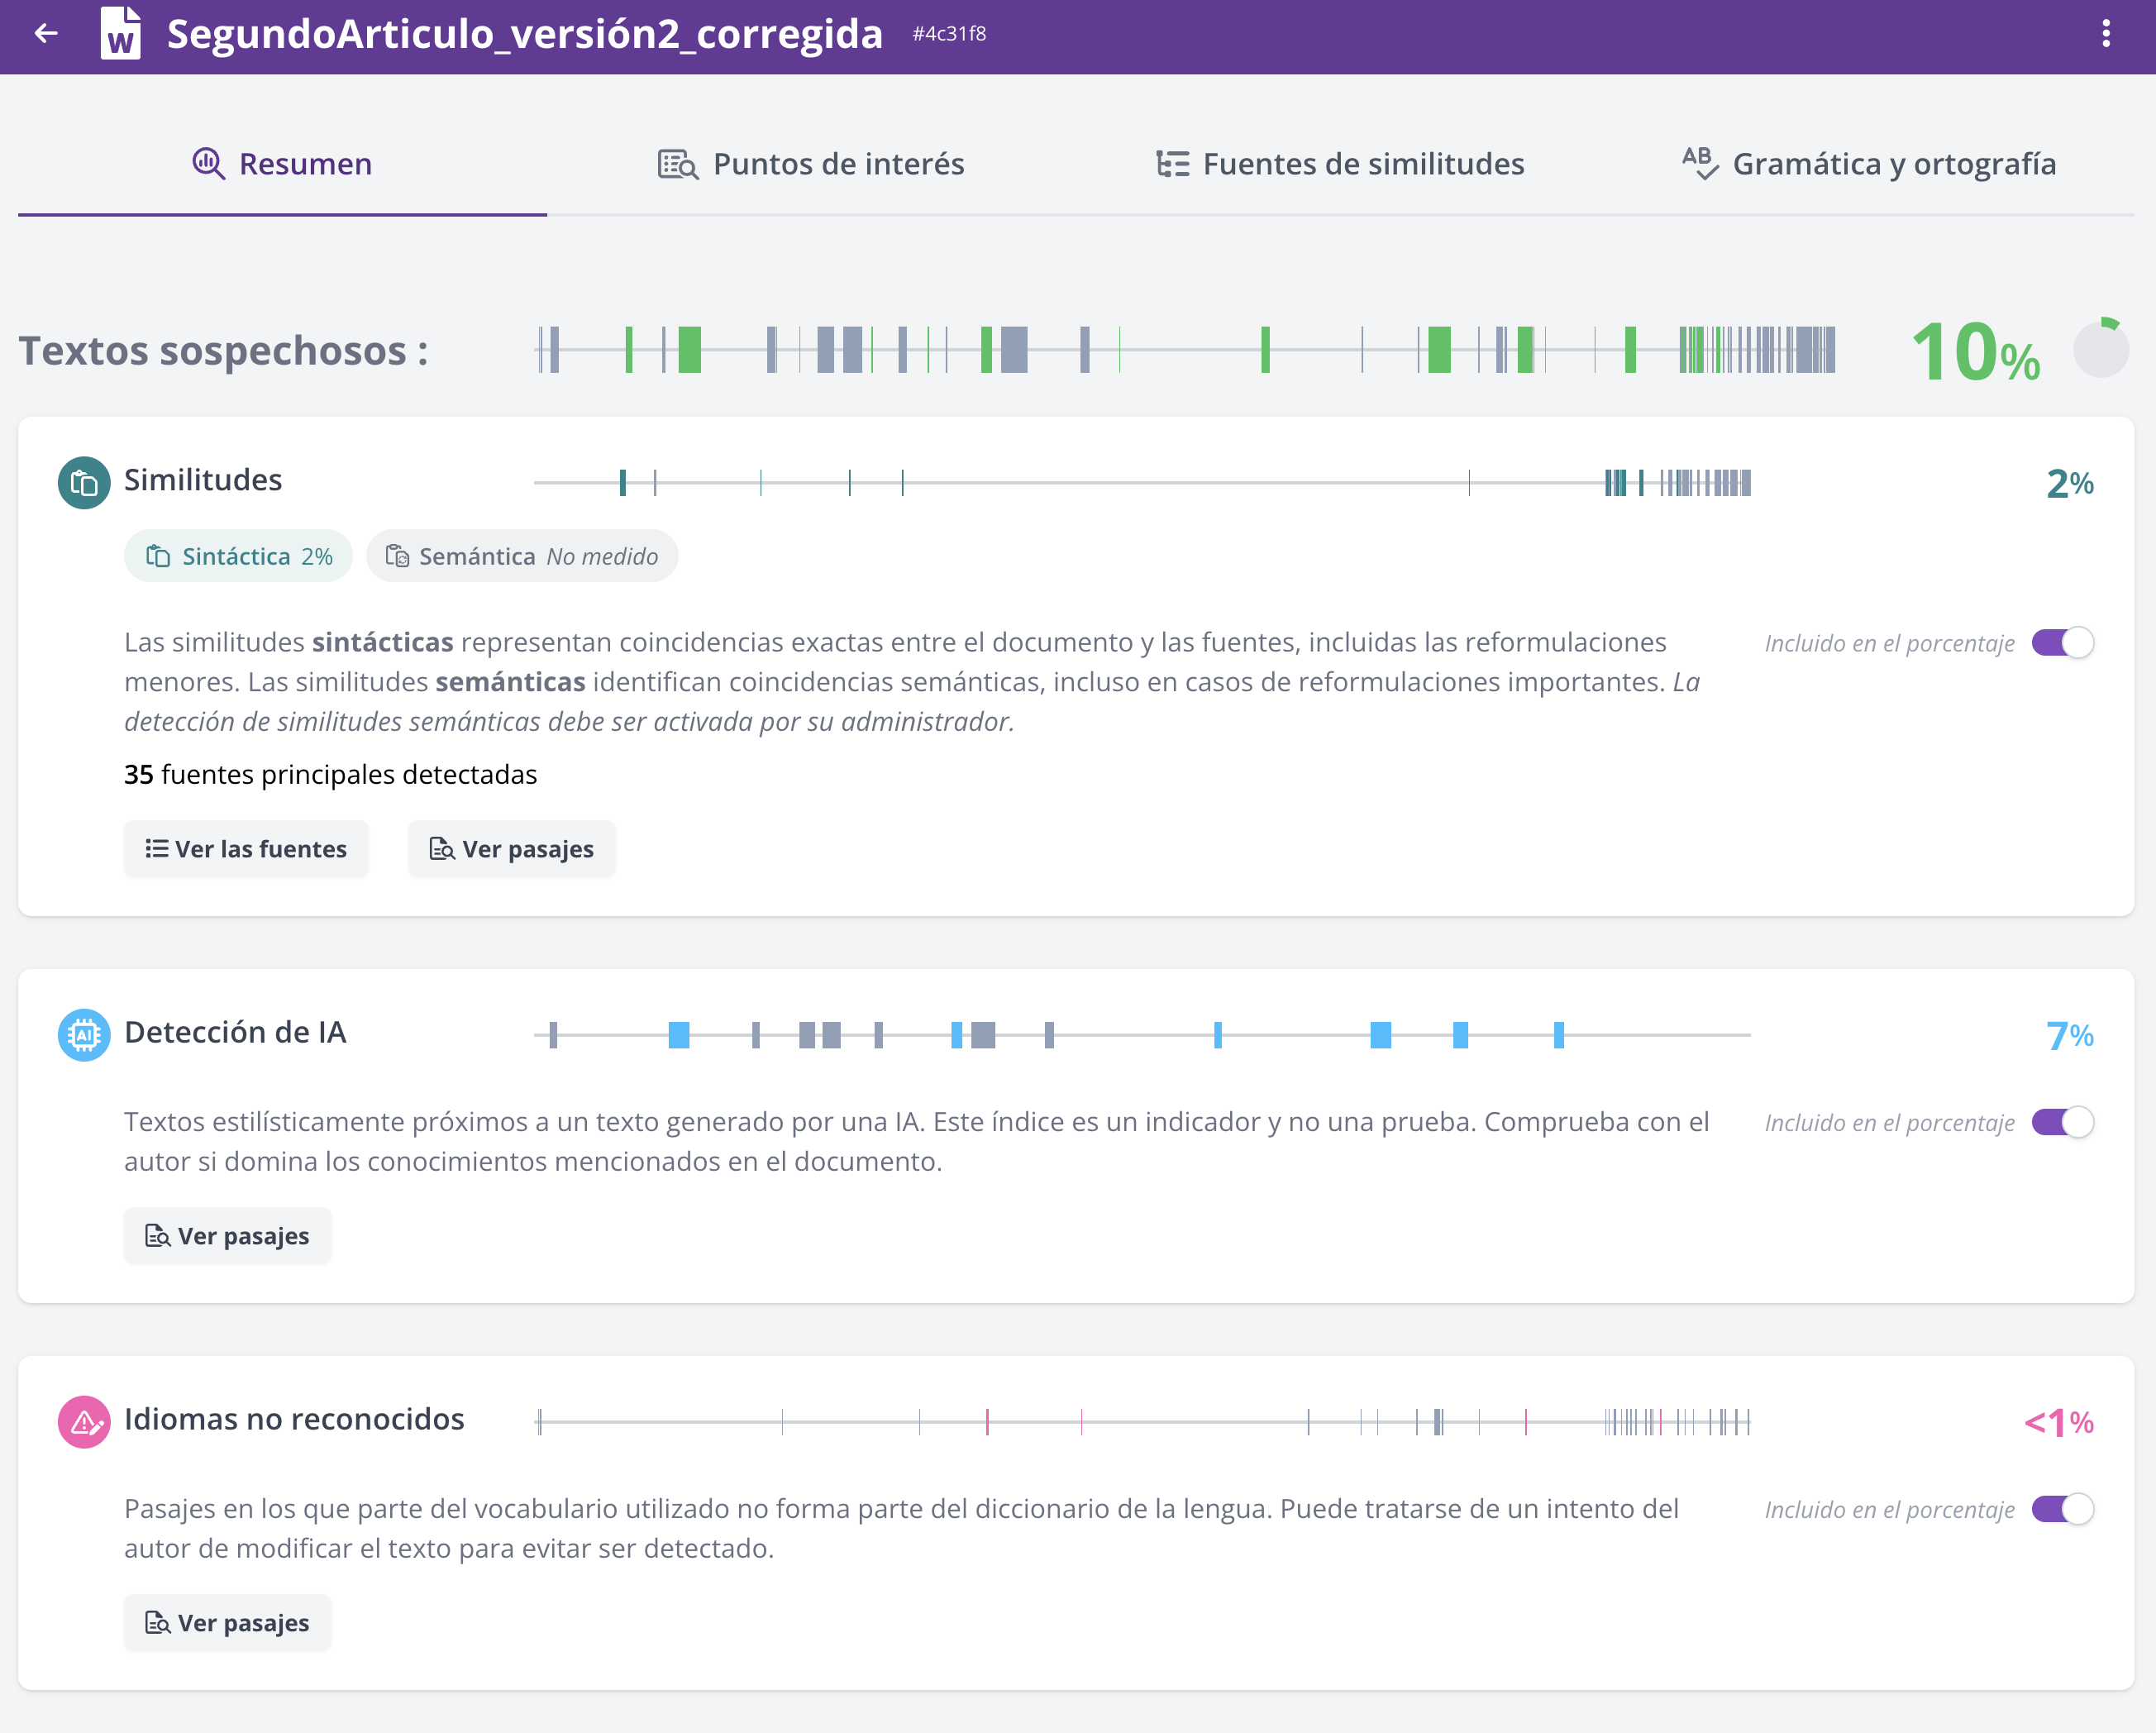Click the Word document file icon
This screenshot has height=1733, width=2156.
coord(121,34)
